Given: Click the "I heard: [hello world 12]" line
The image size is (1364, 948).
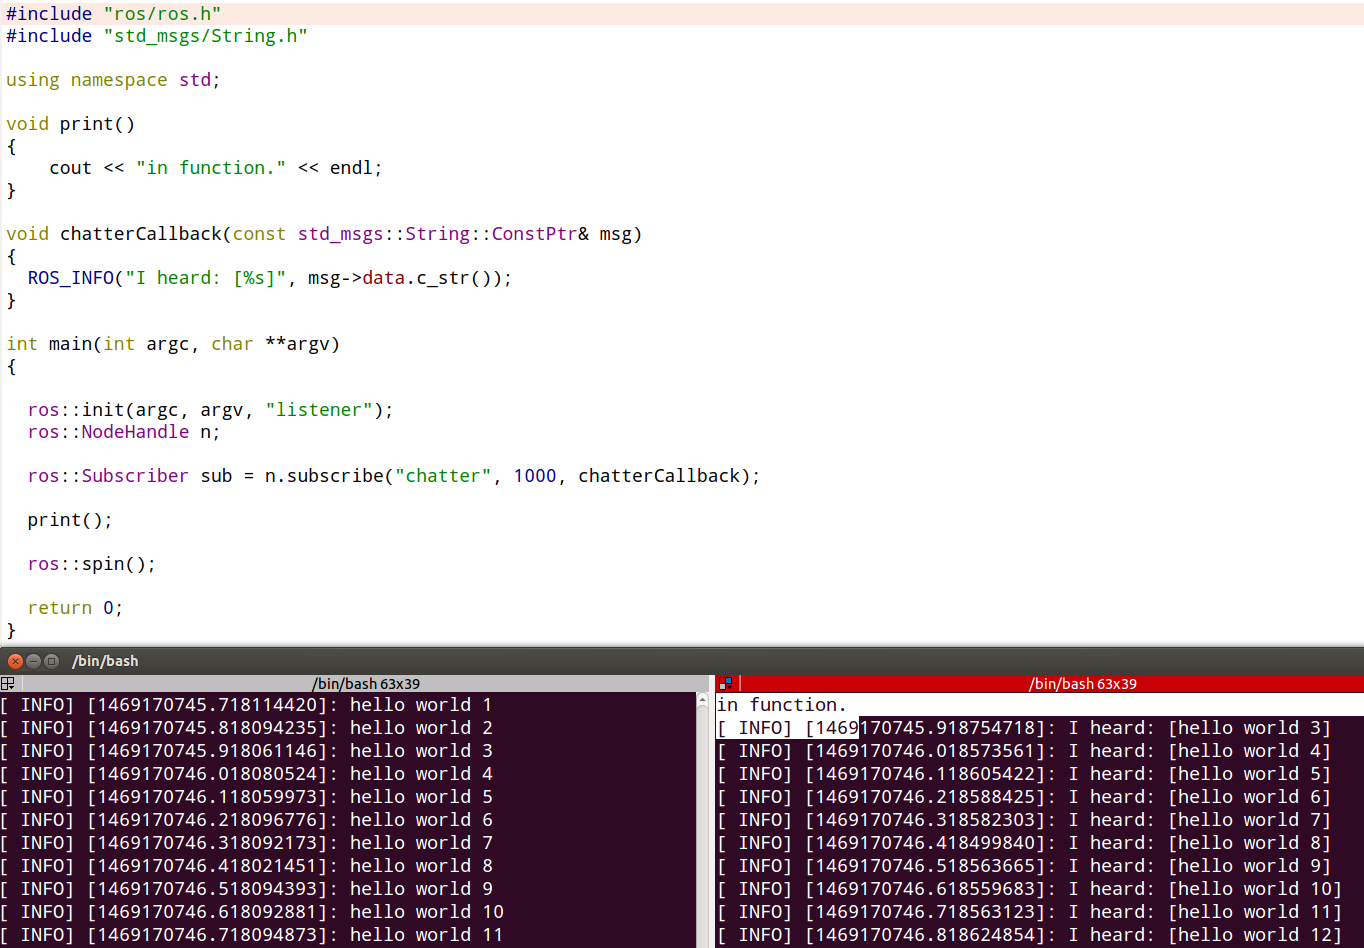Looking at the screenshot, I should pos(1030,935).
